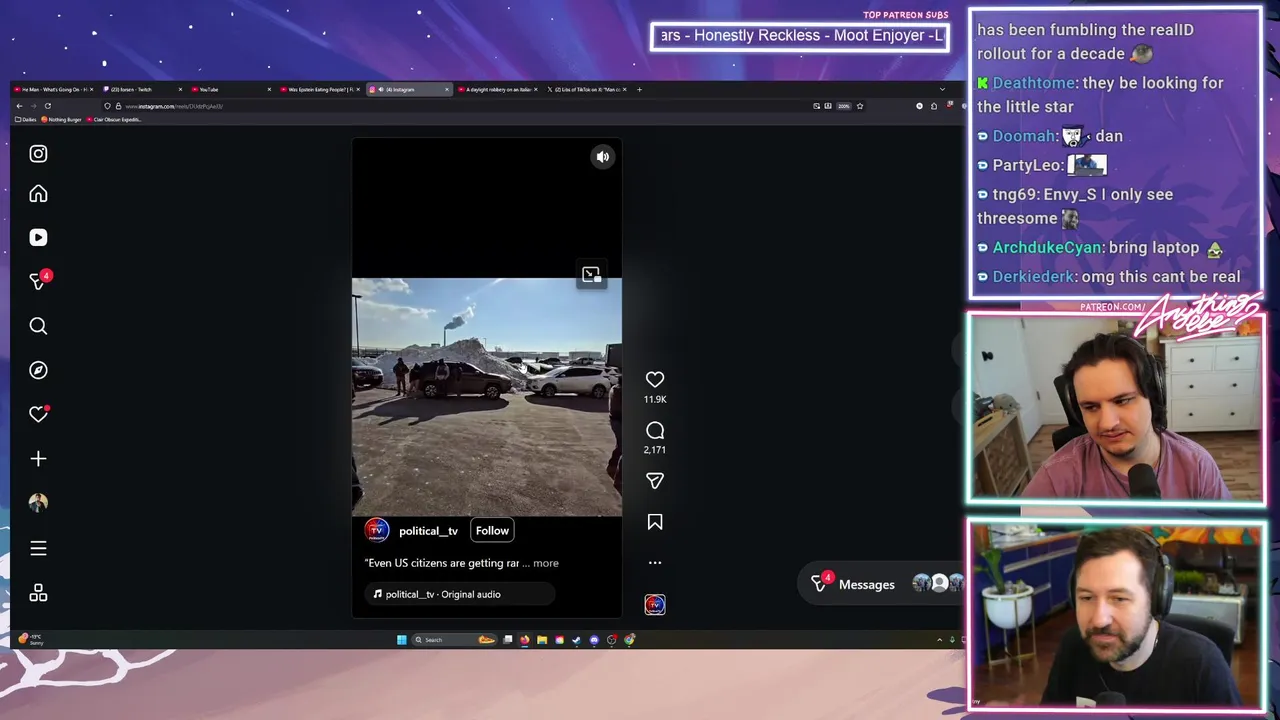Open Instagram search magnifier in sidebar
Screen dimensions: 1280x720
pyautogui.click(x=38, y=326)
